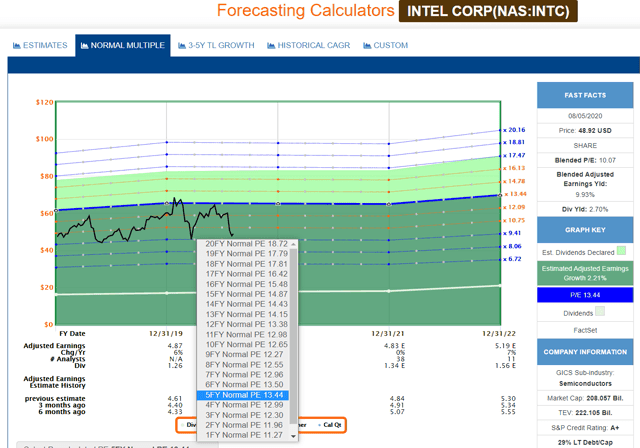Choose 1FY Normal PE 11.27
Screen dimensions: 640x448
244,435
